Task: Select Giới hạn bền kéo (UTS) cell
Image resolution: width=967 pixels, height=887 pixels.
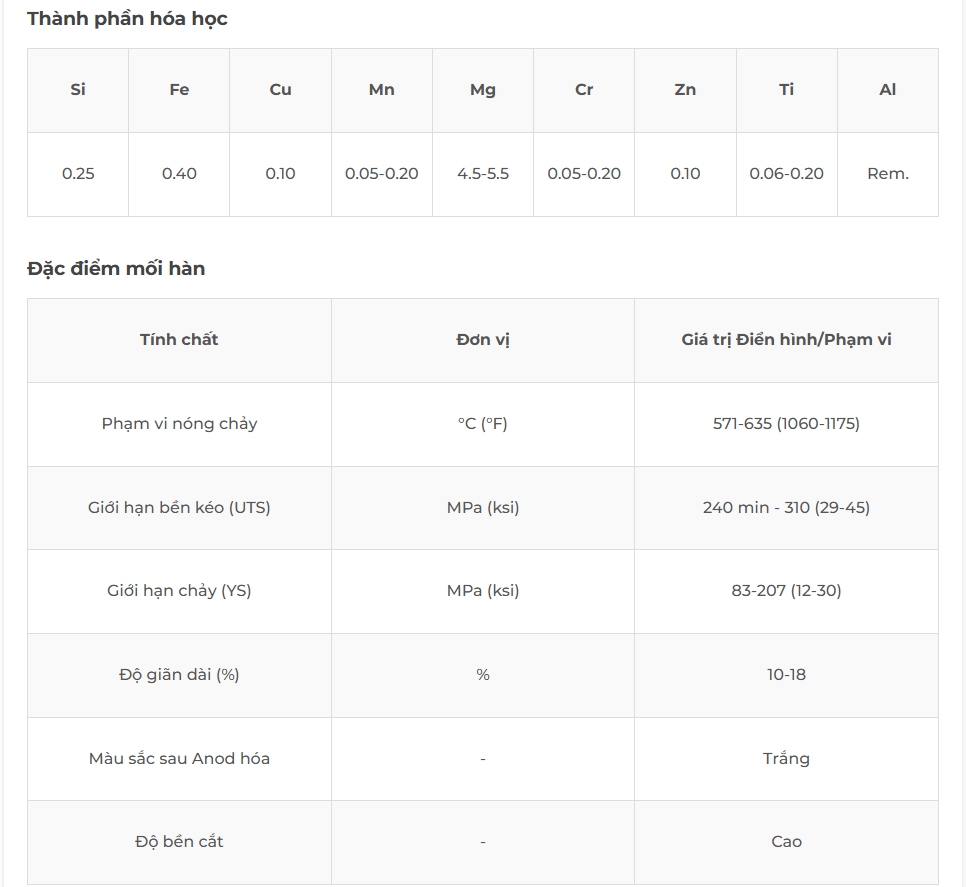Action: click(179, 508)
